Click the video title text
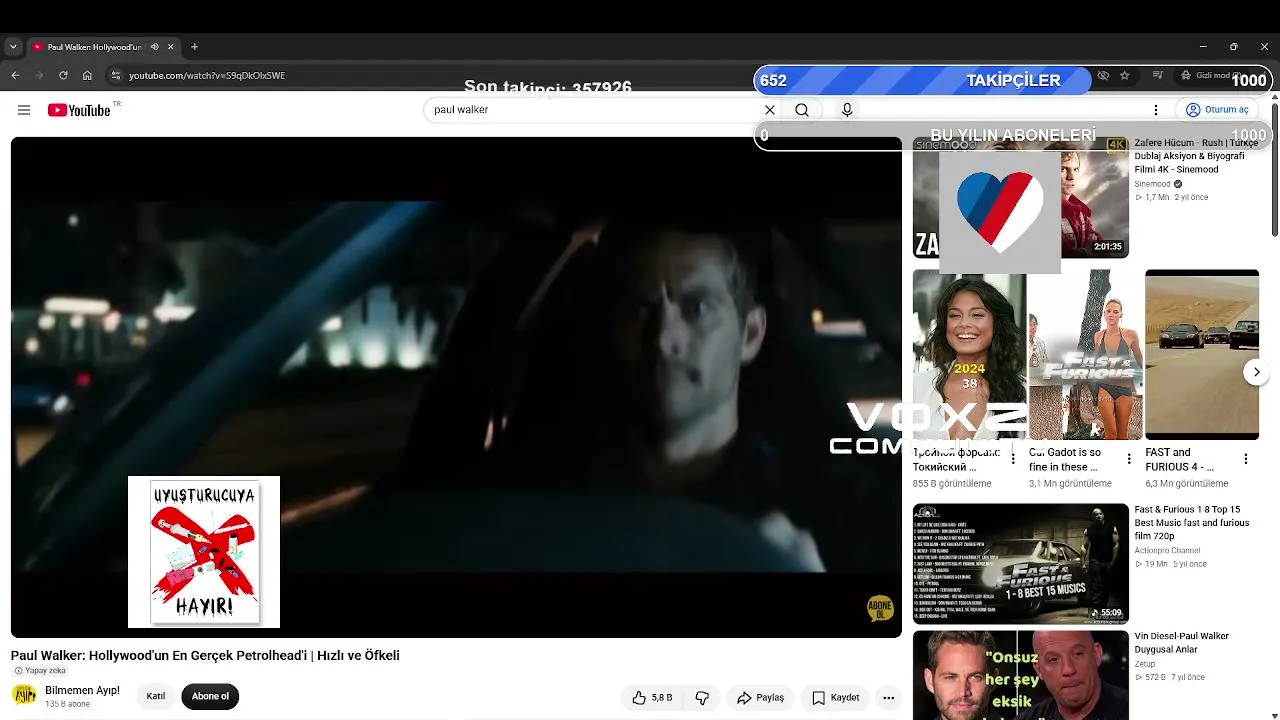The image size is (1280, 720). (x=205, y=656)
